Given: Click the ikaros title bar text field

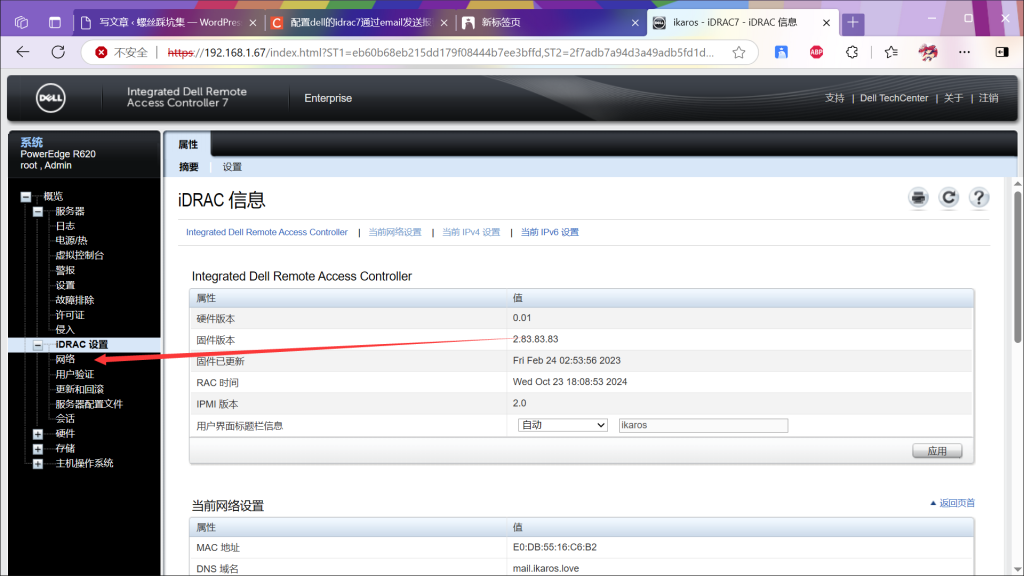Looking at the screenshot, I should [703, 425].
